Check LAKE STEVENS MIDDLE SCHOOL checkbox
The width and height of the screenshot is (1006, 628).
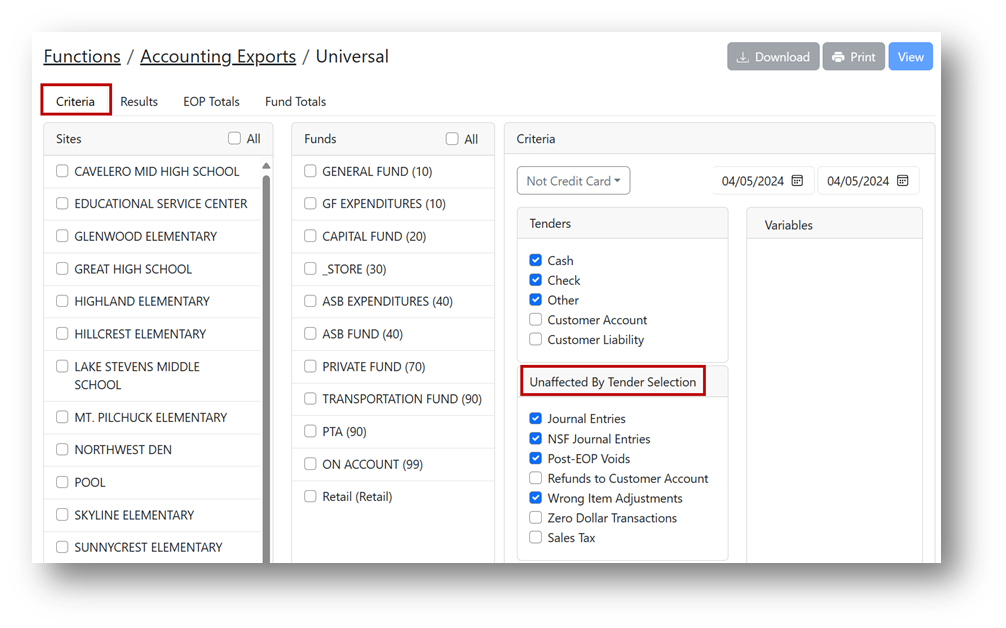62,366
